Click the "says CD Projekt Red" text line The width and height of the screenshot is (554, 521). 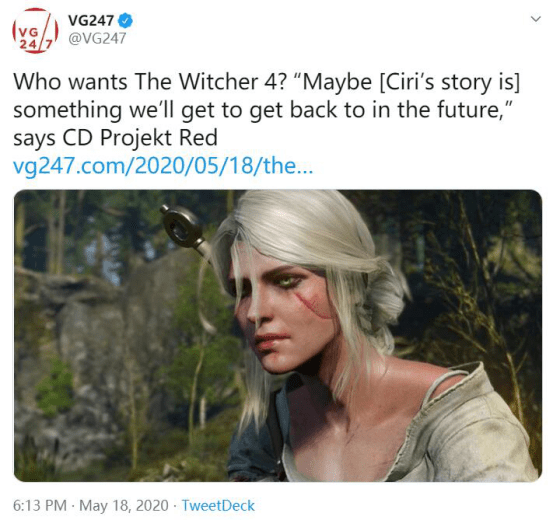(x=116, y=138)
